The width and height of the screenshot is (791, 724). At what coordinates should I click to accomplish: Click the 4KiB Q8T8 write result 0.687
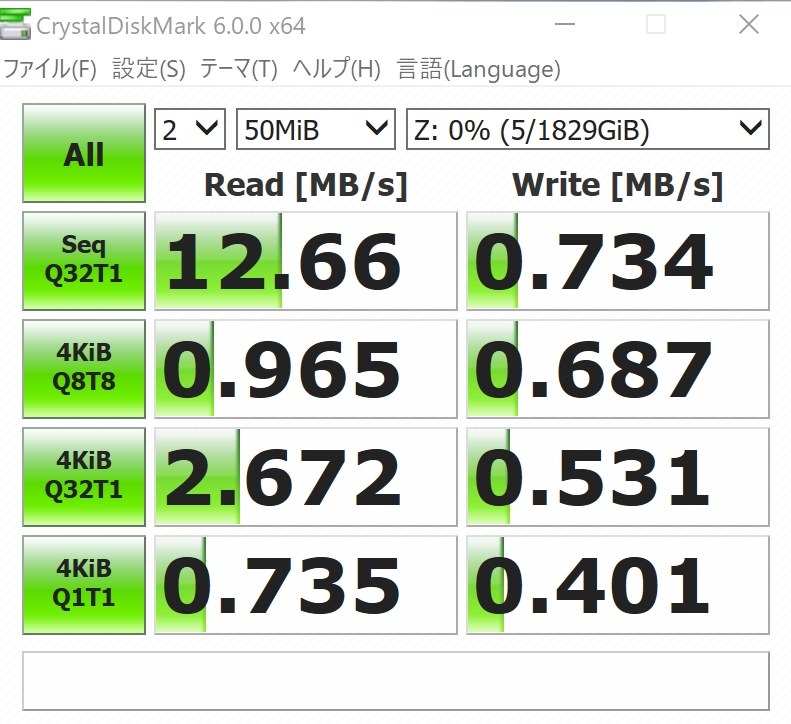[618, 369]
